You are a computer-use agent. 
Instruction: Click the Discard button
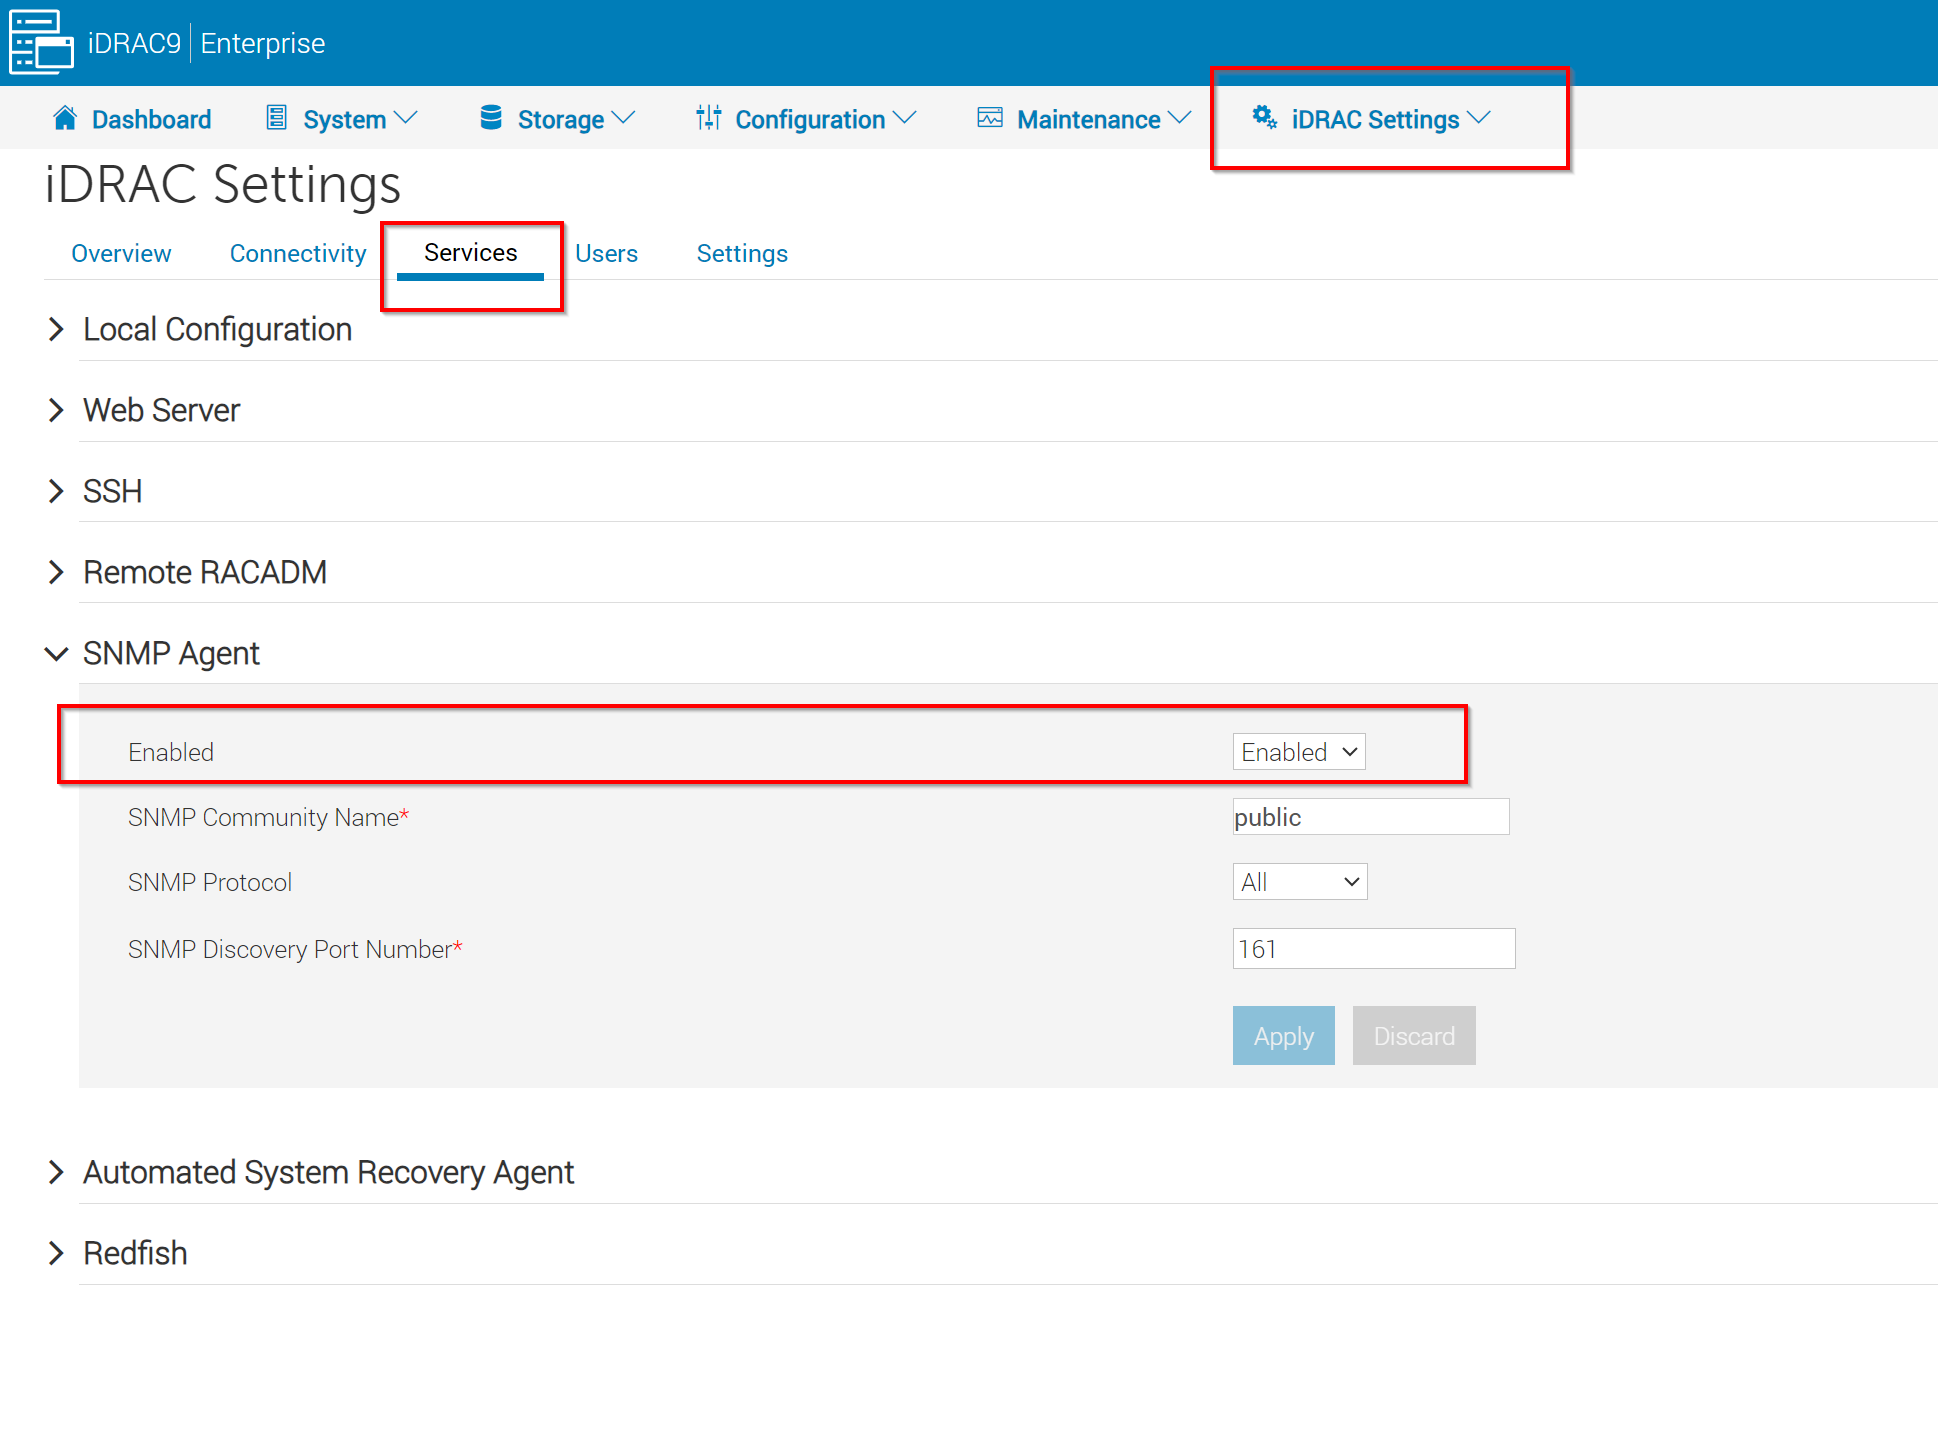pos(1413,1036)
